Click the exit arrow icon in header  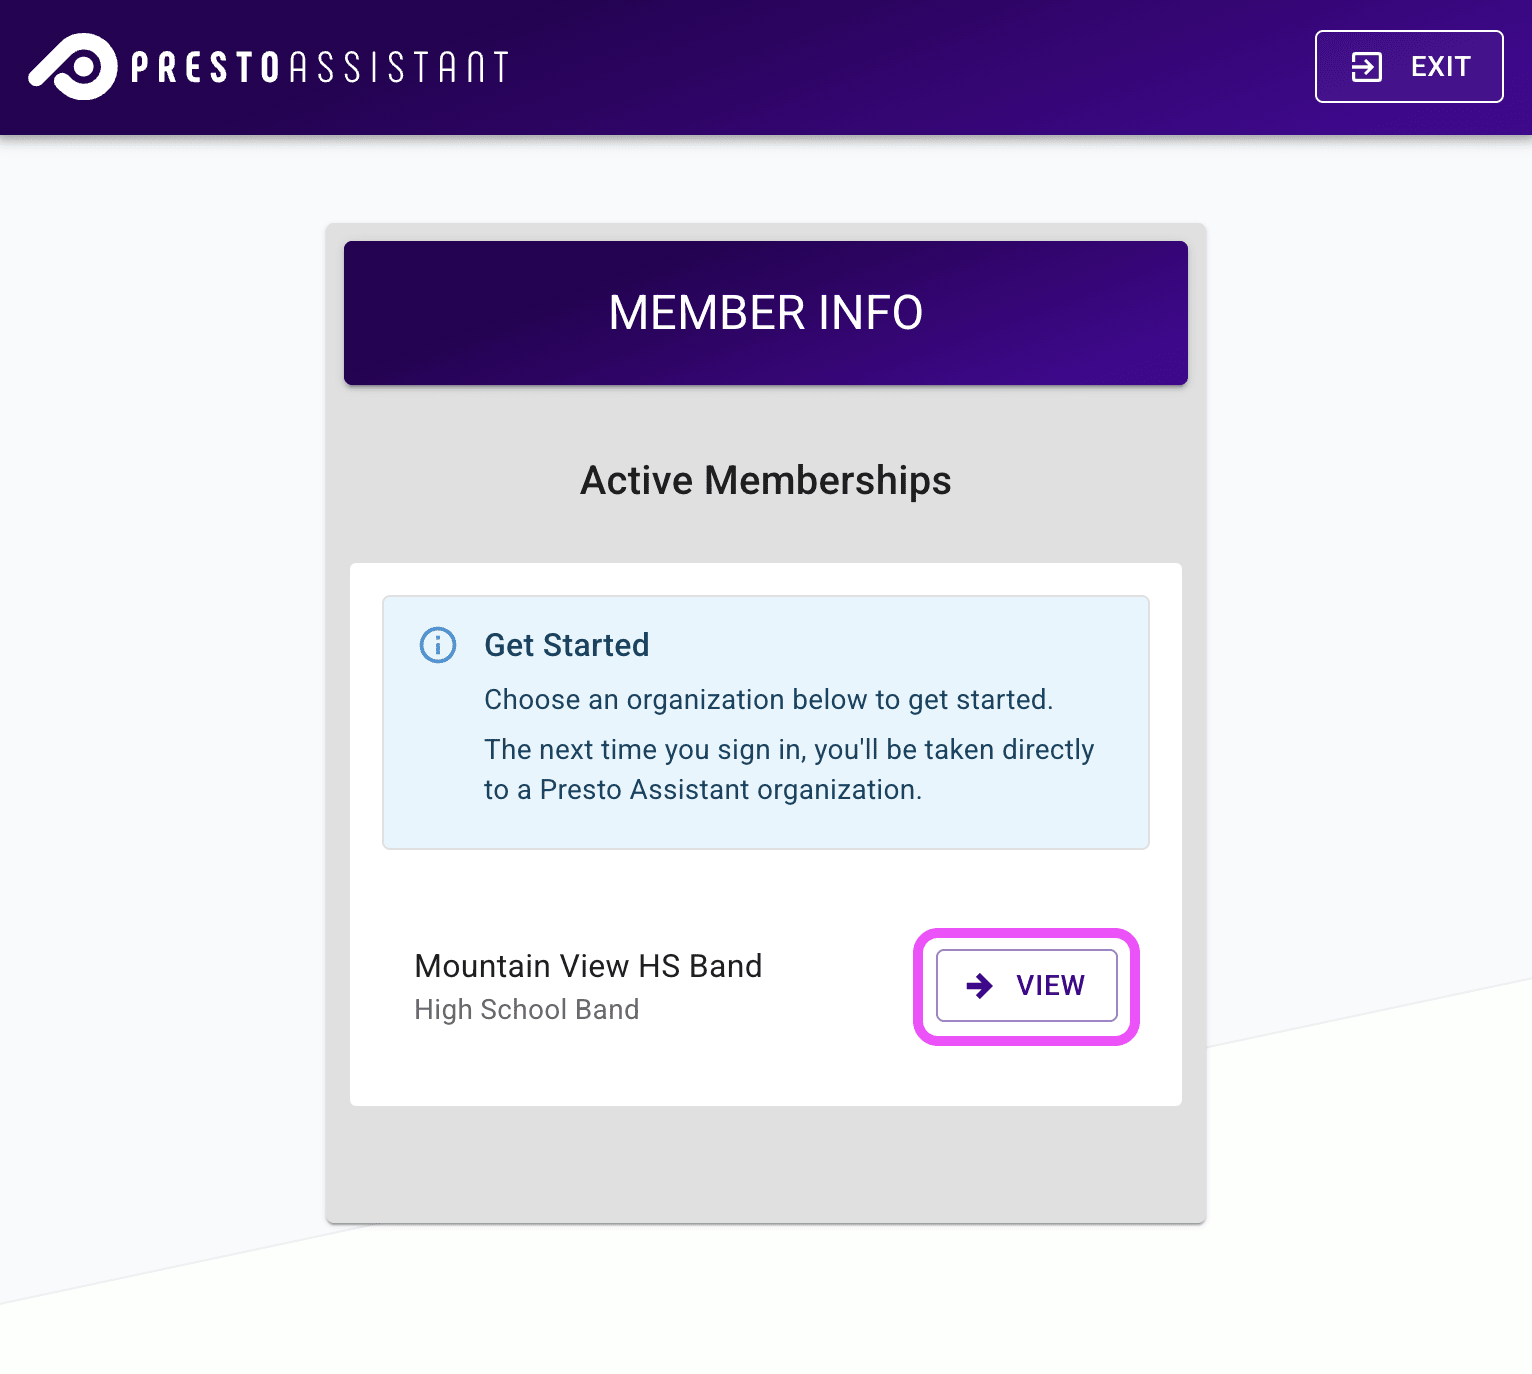tap(1366, 67)
